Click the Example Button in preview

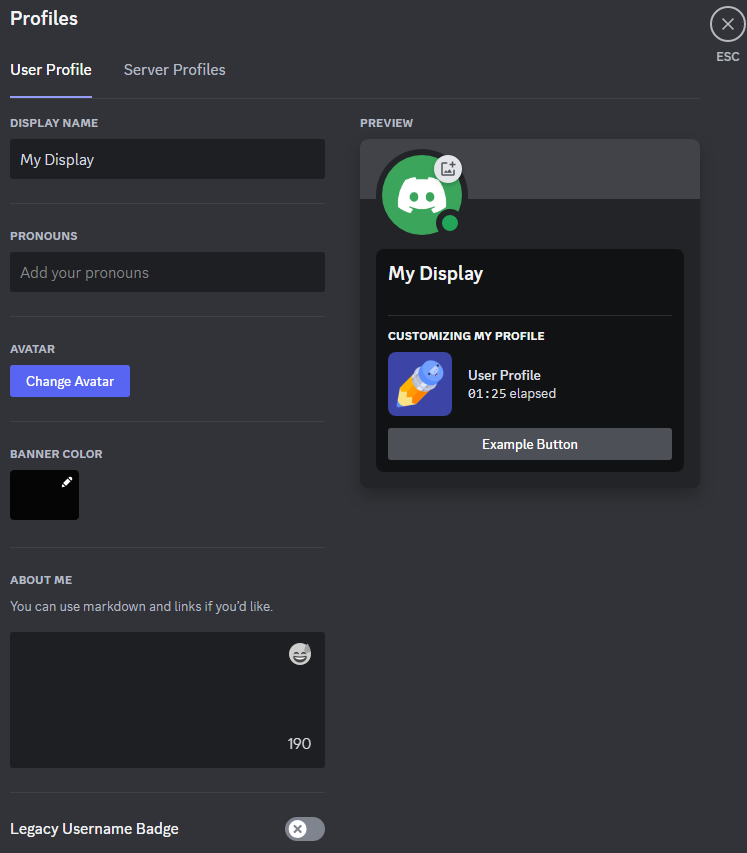click(x=529, y=444)
